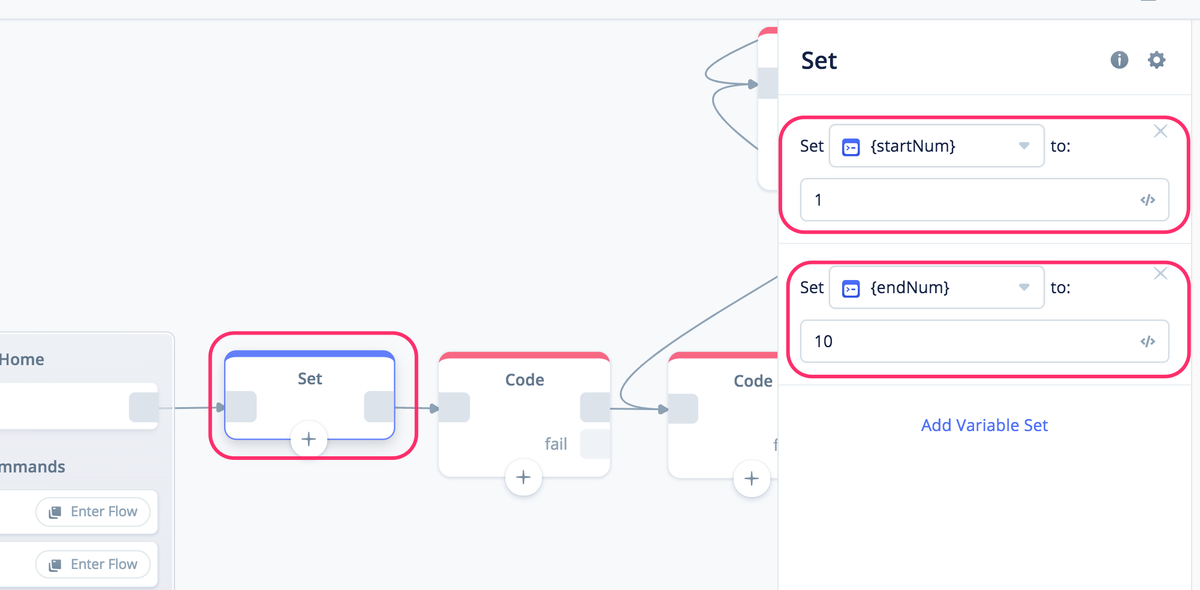This screenshot has height=590, width=1200.
Task: Remove the startNum variable set
Action: coord(1160,132)
